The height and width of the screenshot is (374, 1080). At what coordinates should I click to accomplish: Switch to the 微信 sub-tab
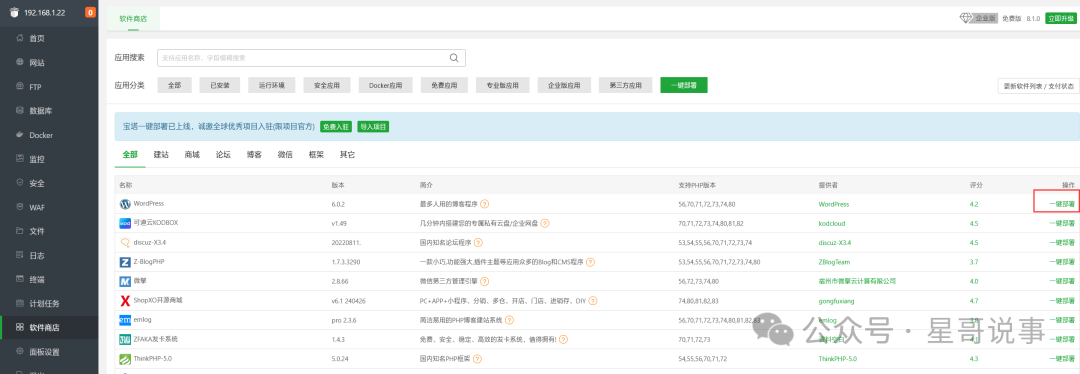coord(285,155)
